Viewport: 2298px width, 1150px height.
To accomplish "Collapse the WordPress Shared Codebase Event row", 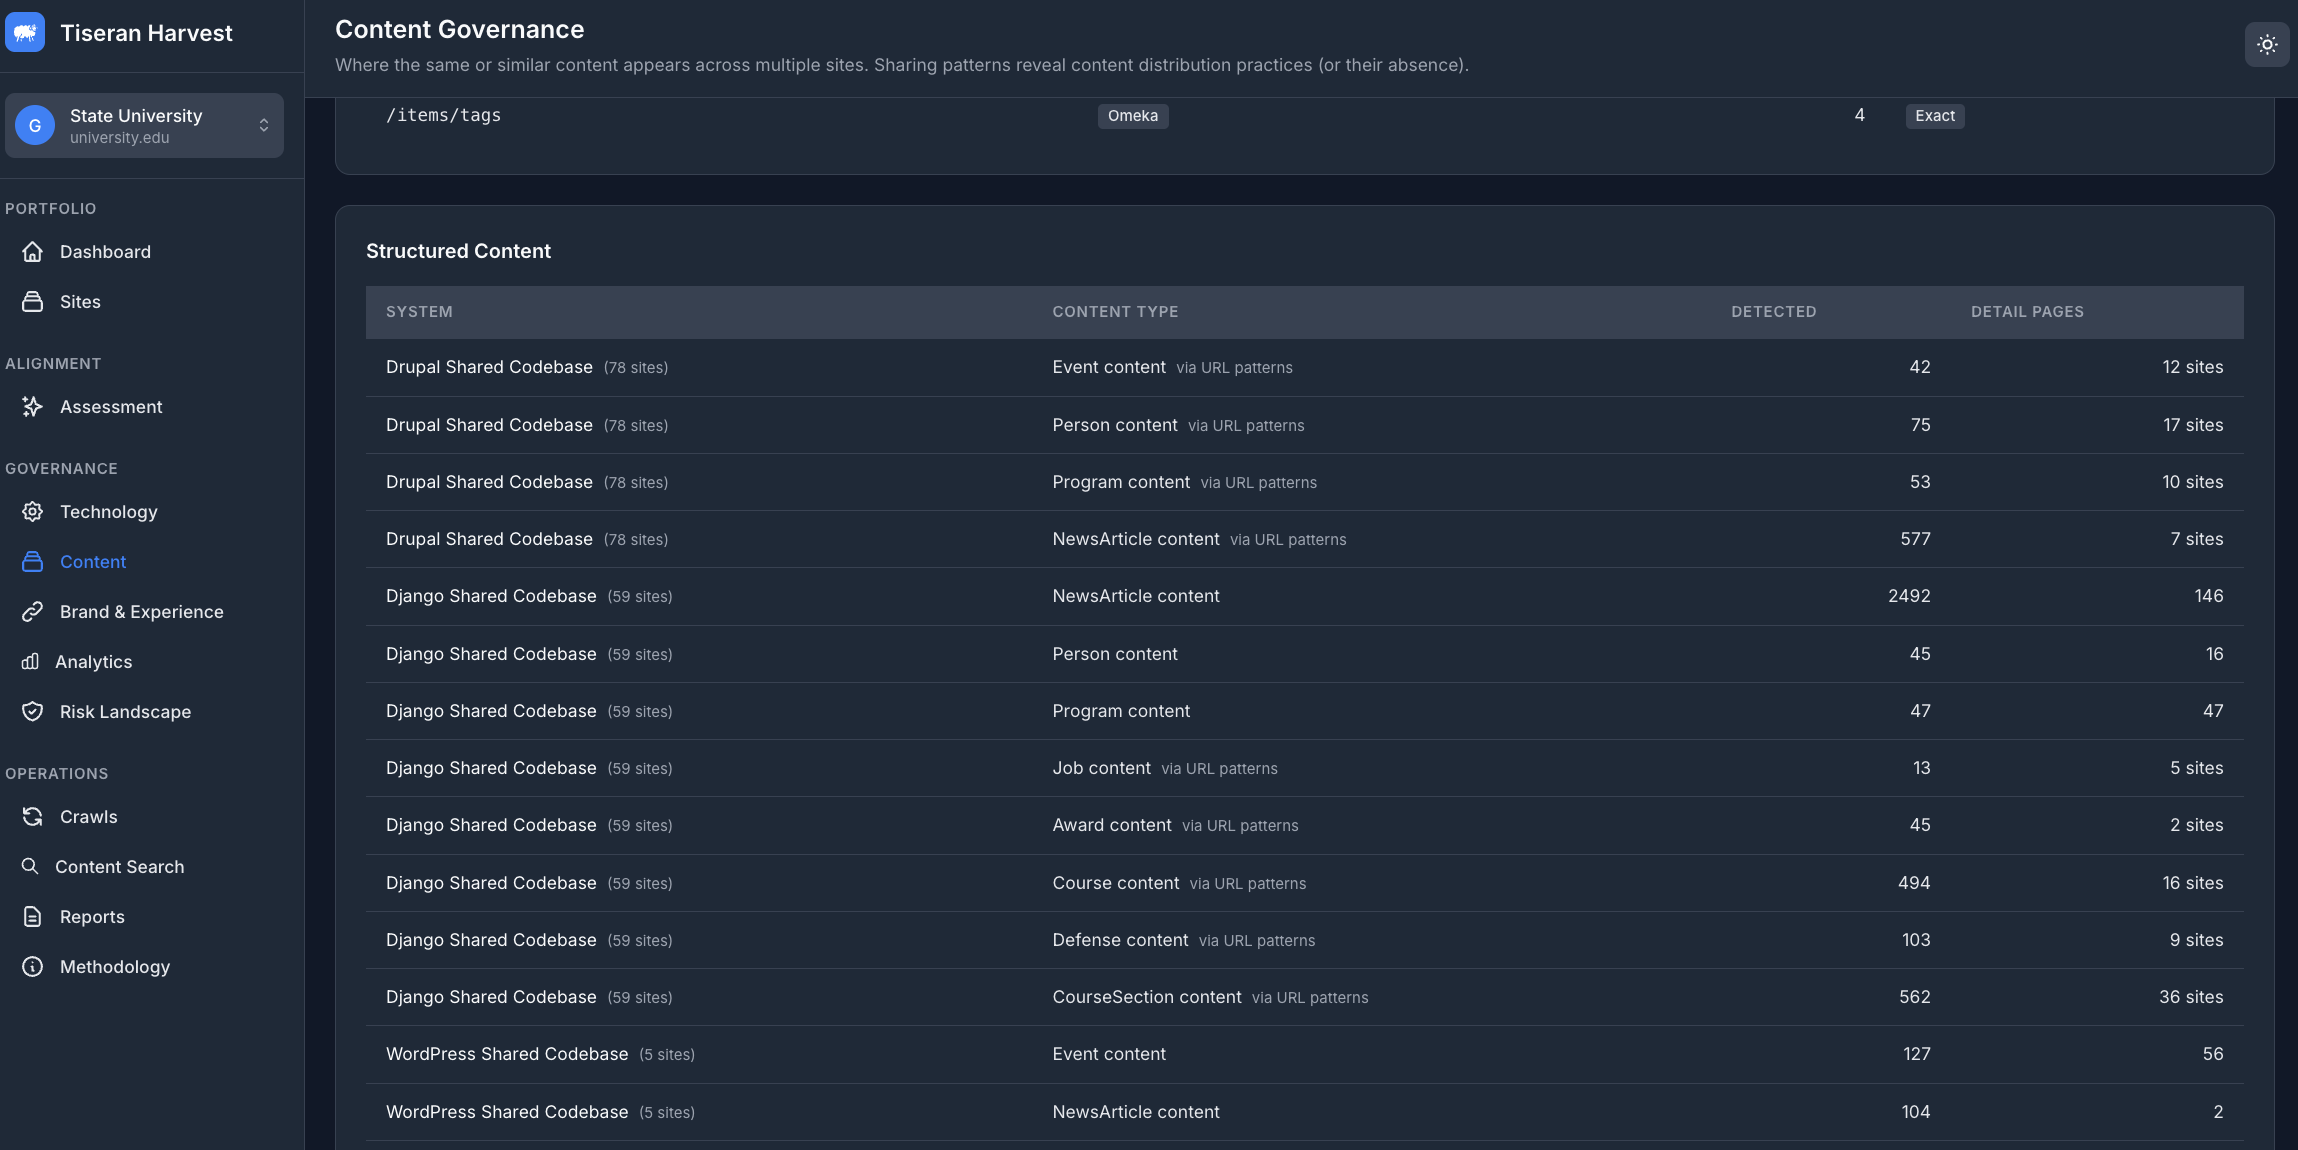I will (1100, 1053).
